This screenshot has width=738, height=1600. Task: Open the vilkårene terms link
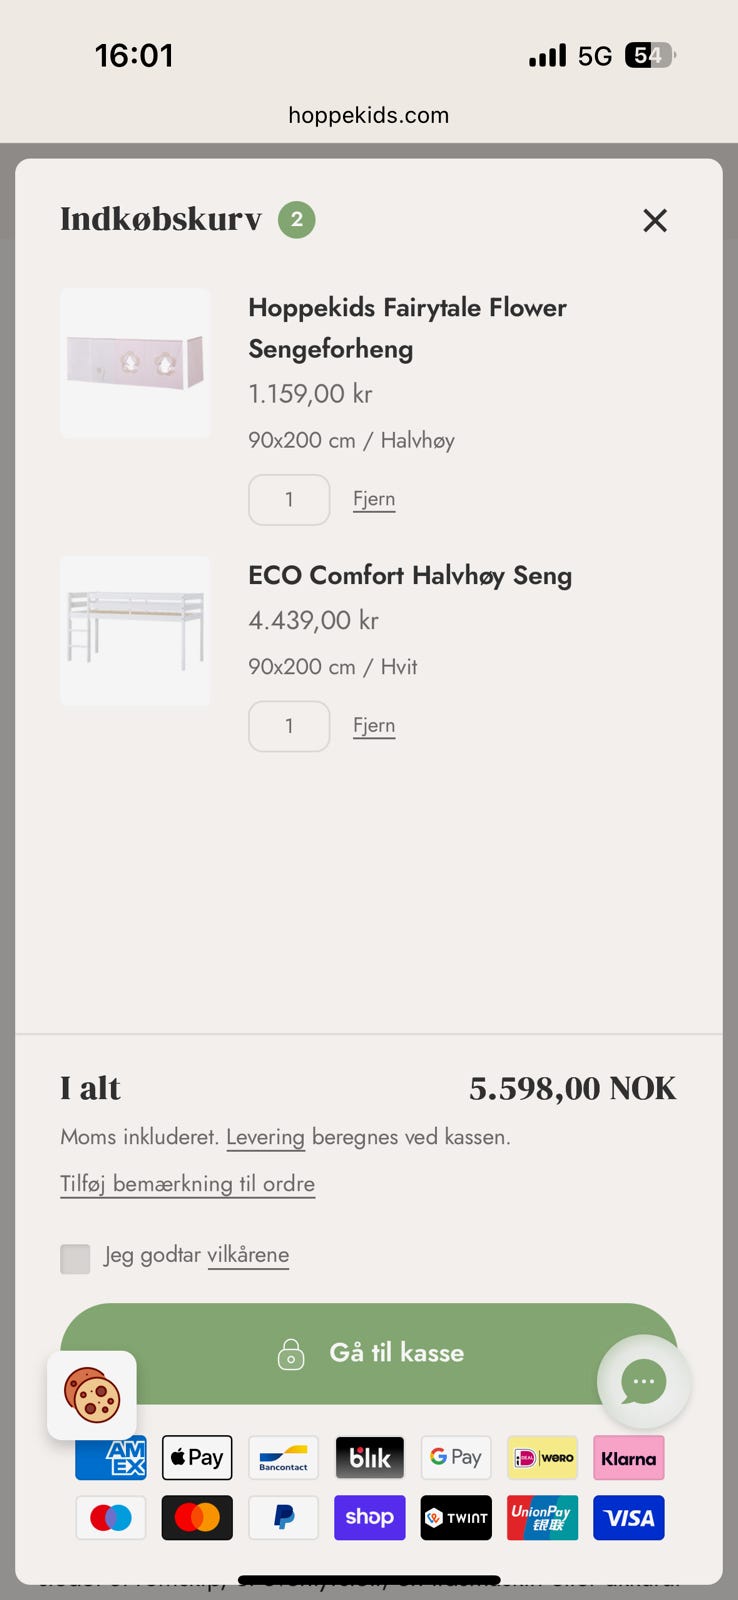248,1255
